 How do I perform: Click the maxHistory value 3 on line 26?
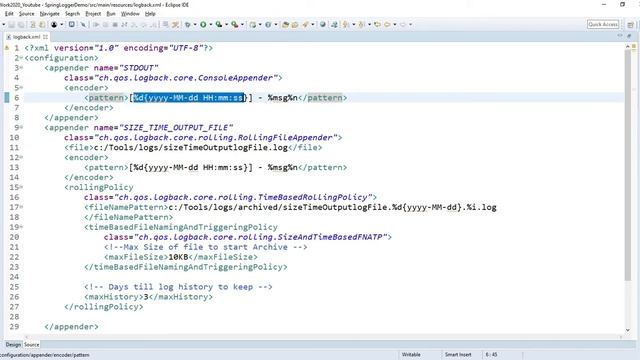coord(146,297)
